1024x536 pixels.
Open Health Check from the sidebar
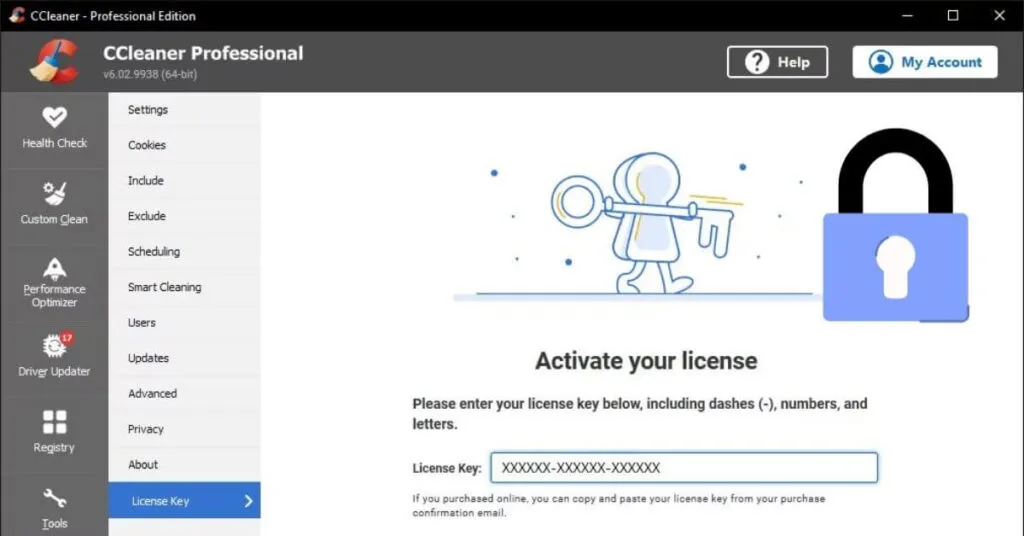[54, 129]
